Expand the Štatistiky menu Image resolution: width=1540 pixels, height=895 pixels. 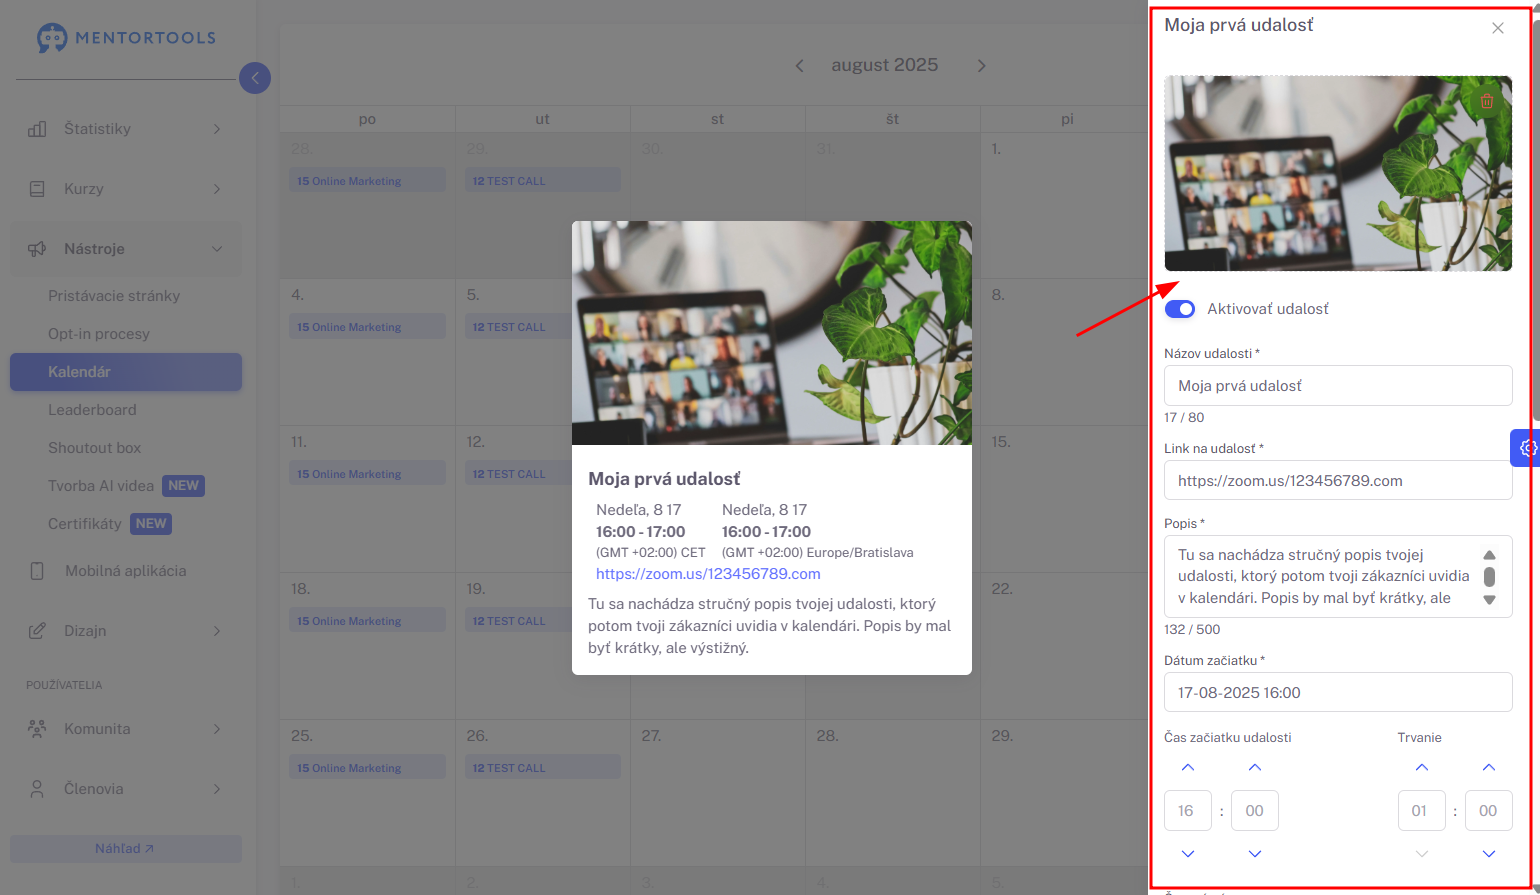point(126,129)
